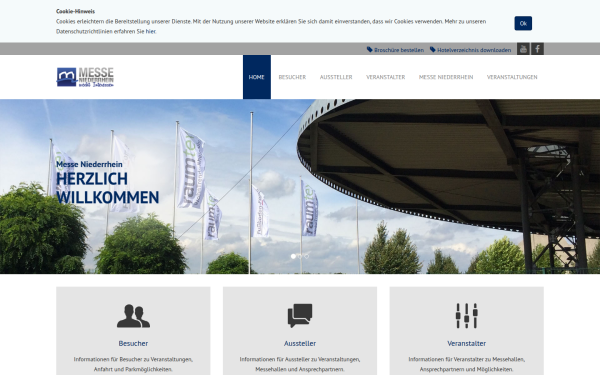The width and height of the screenshot is (600, 375).
Task: Accept cookies with the Ok button
Action: (523, 23)
